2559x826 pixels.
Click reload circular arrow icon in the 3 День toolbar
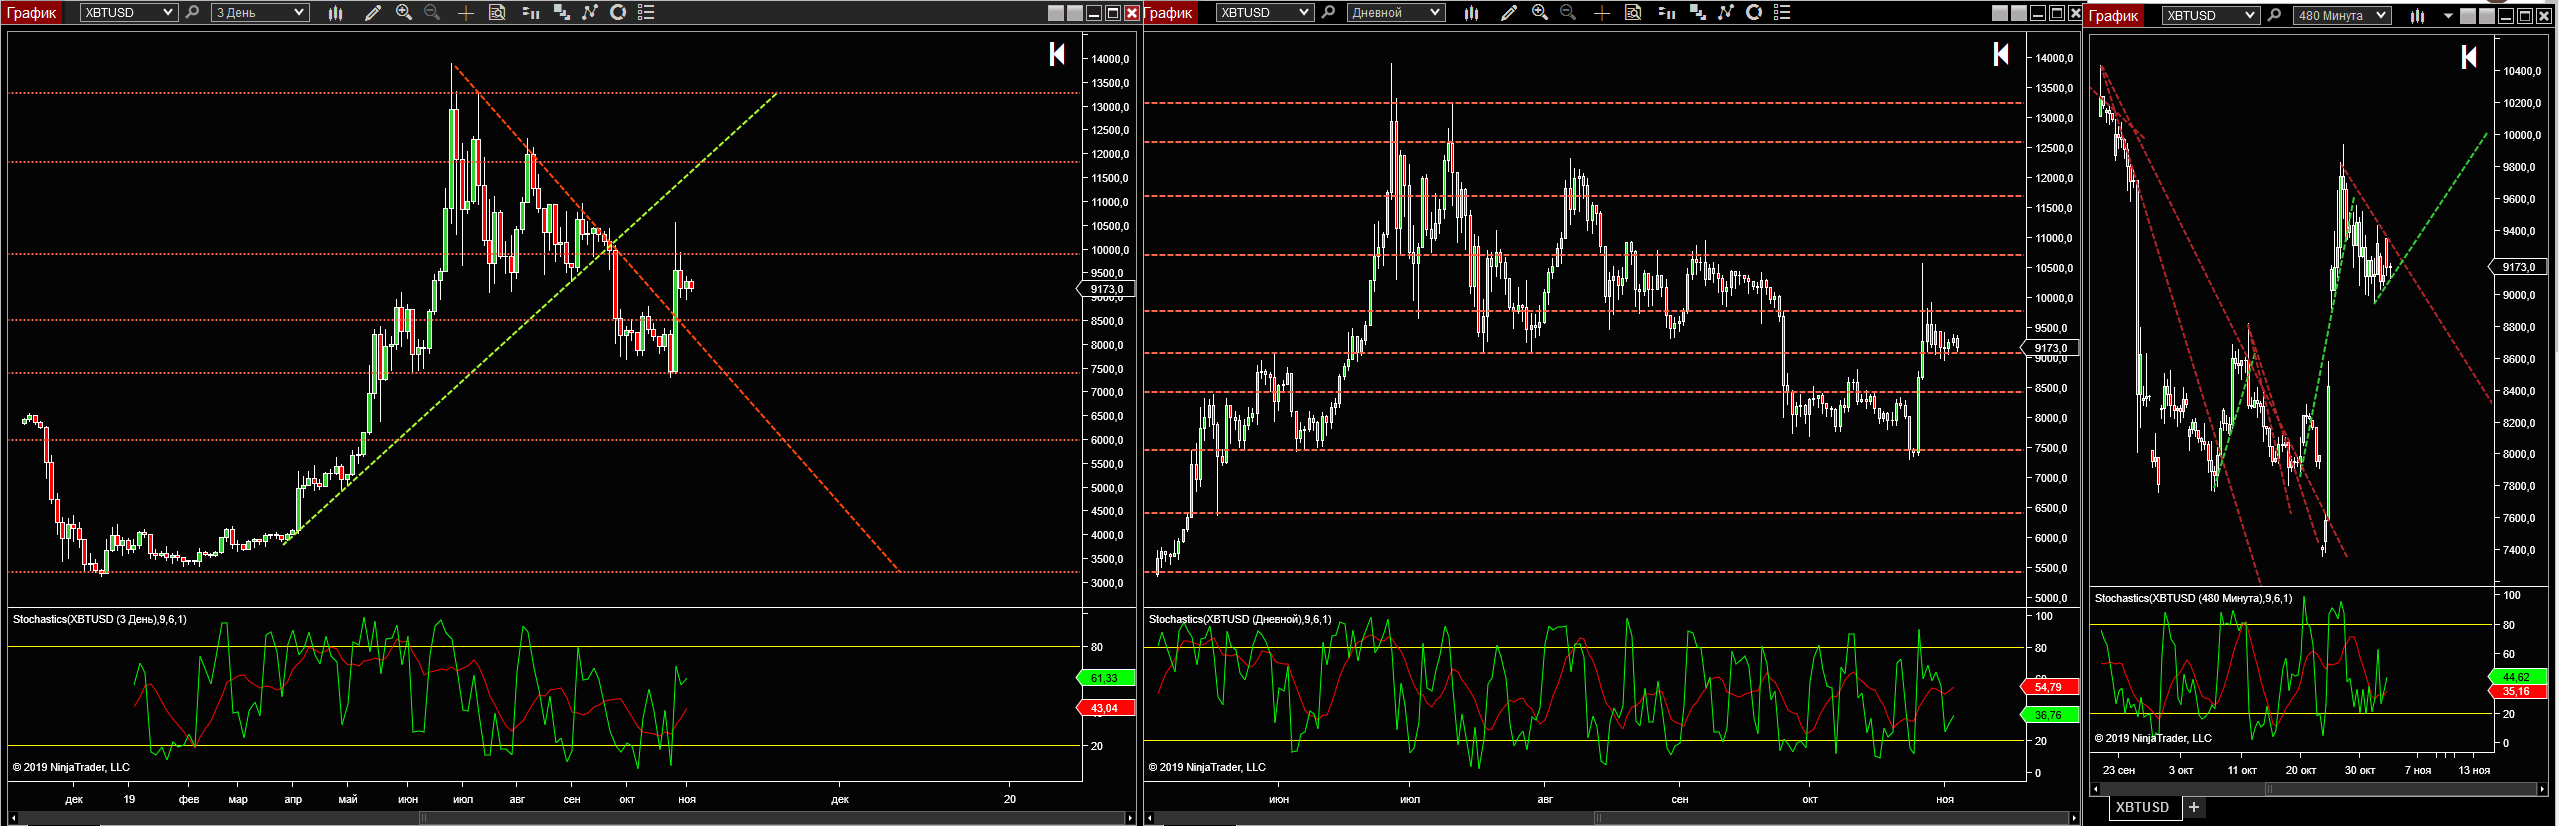pos(618,13)
